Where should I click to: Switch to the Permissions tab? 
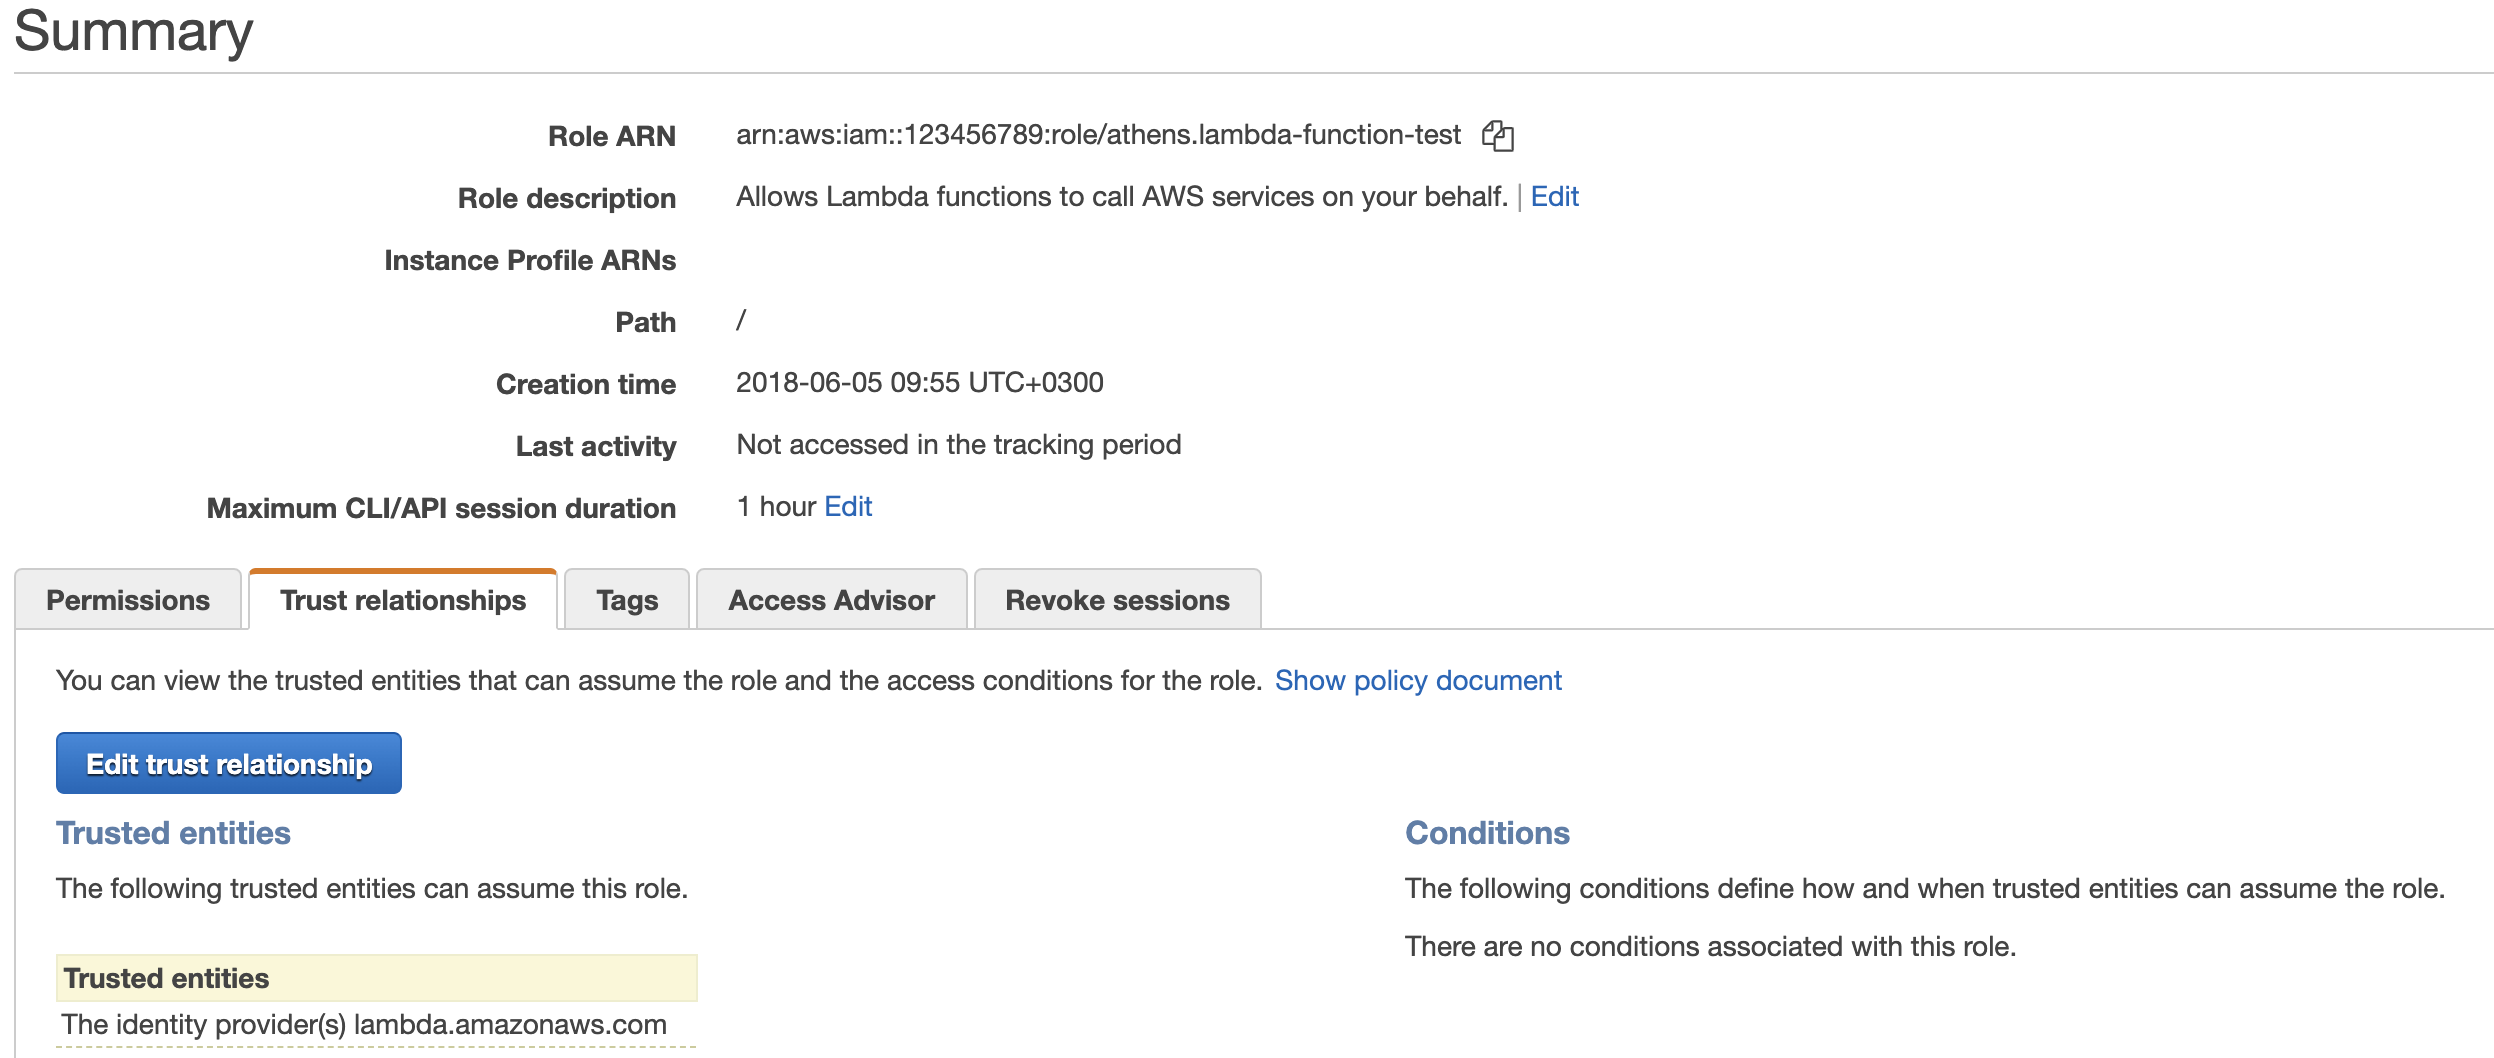click(128, 600)
